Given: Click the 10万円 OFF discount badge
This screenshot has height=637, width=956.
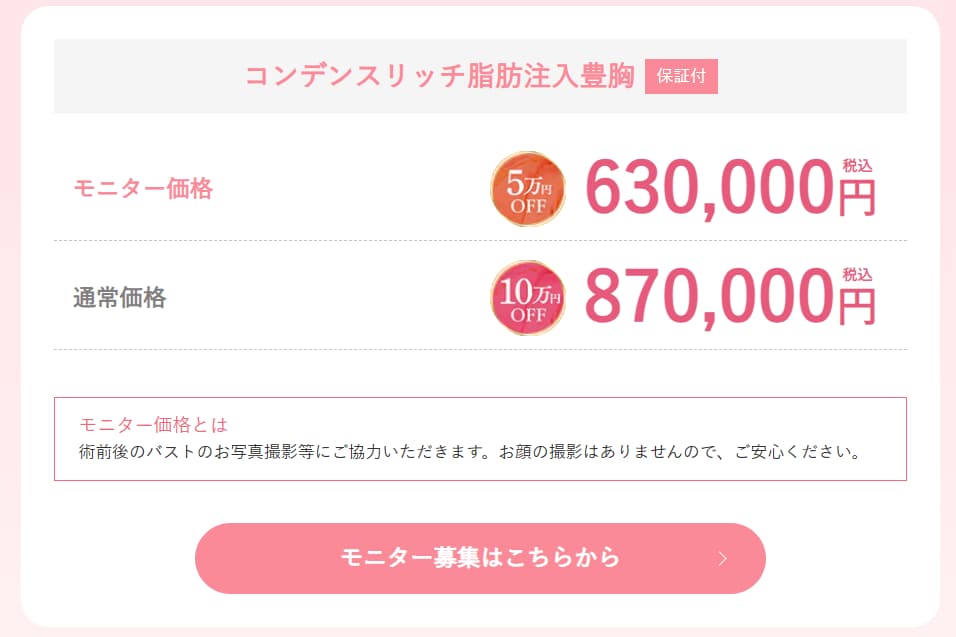Looking at the screenshot, I should (x=527, y=298).
